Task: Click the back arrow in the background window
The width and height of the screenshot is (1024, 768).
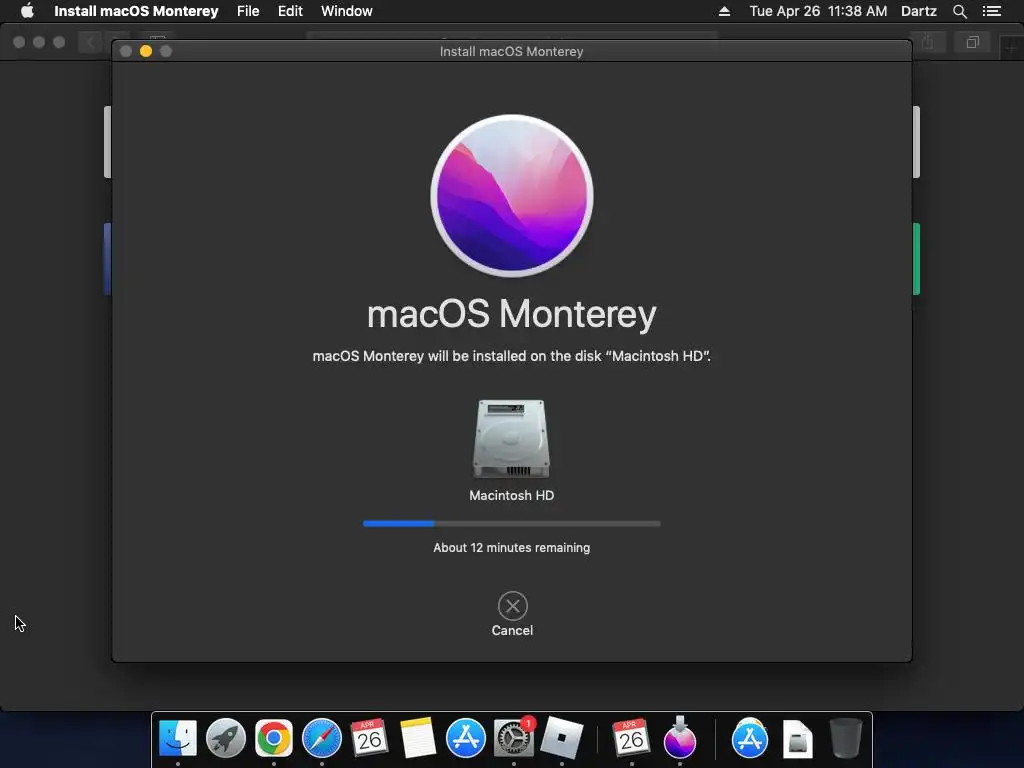Action: pyautogui.click(x=90, y=43)
